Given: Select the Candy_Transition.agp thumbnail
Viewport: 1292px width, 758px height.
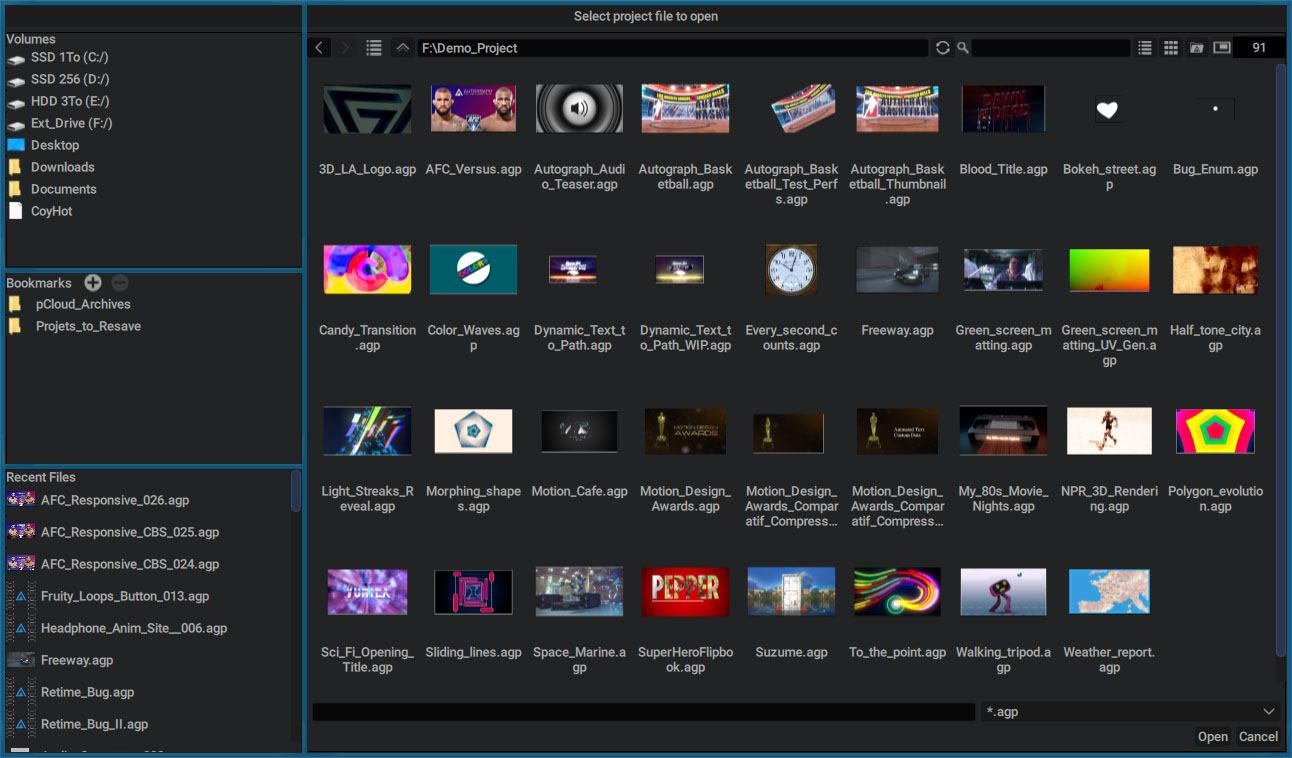Looking at the screenshot, I should [367, 270].
